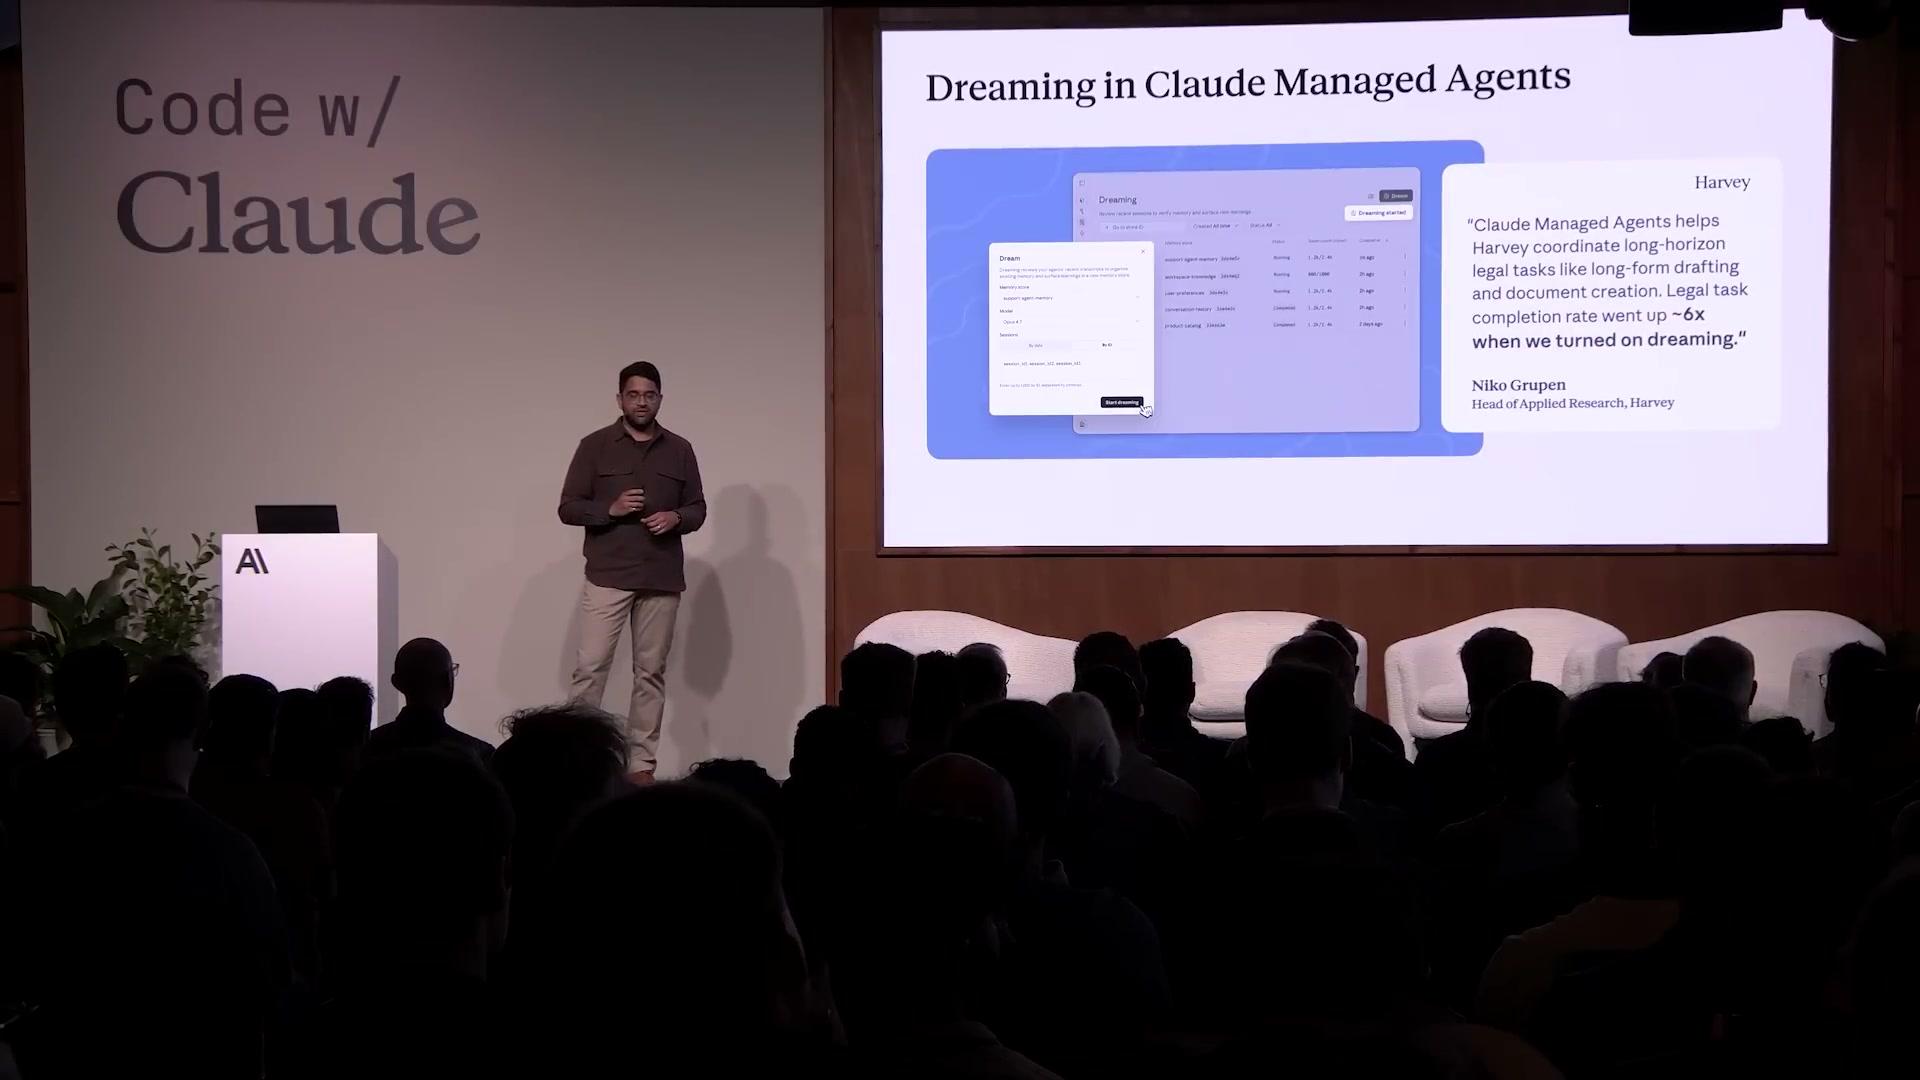Toggle the sidebar panel icon at top
1920x1080 pixels.
1082,184
